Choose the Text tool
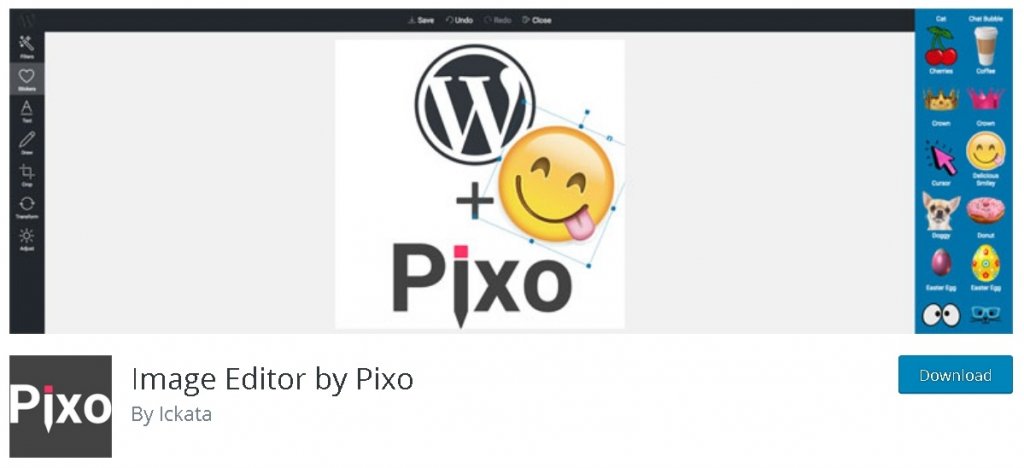 click(27, 111)
